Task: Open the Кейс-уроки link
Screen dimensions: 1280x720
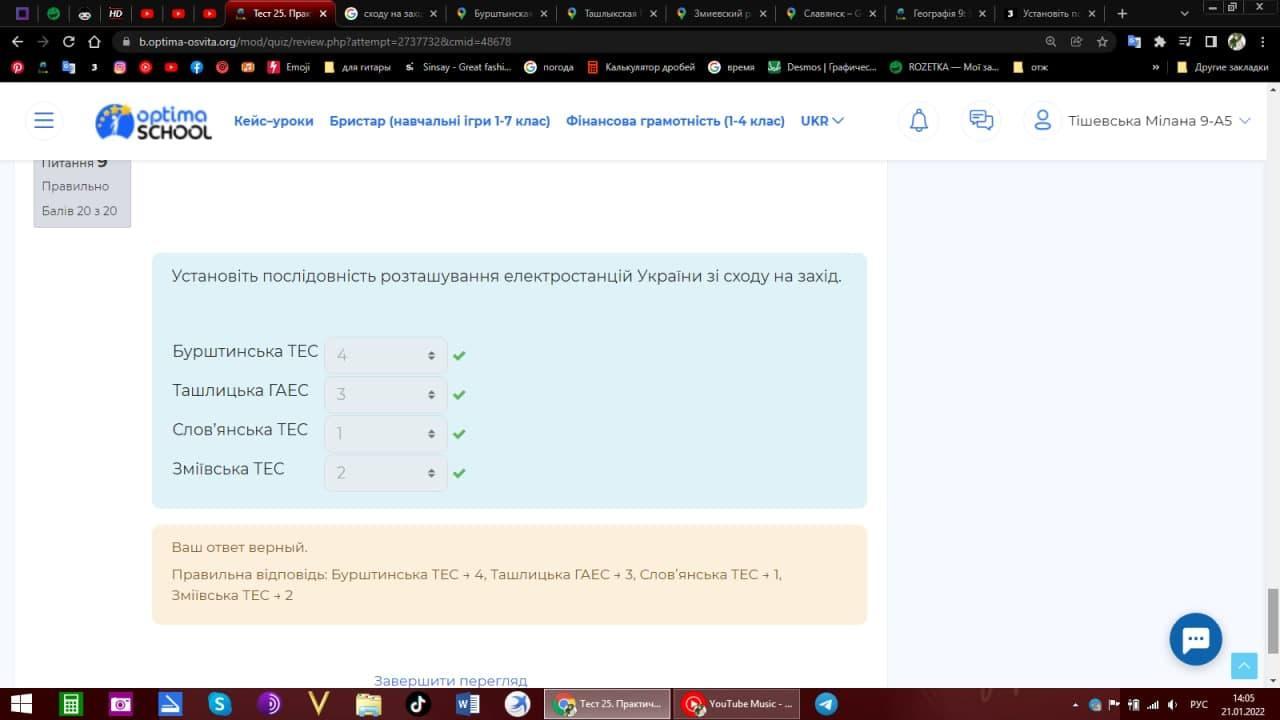Action: coord(274,121)
